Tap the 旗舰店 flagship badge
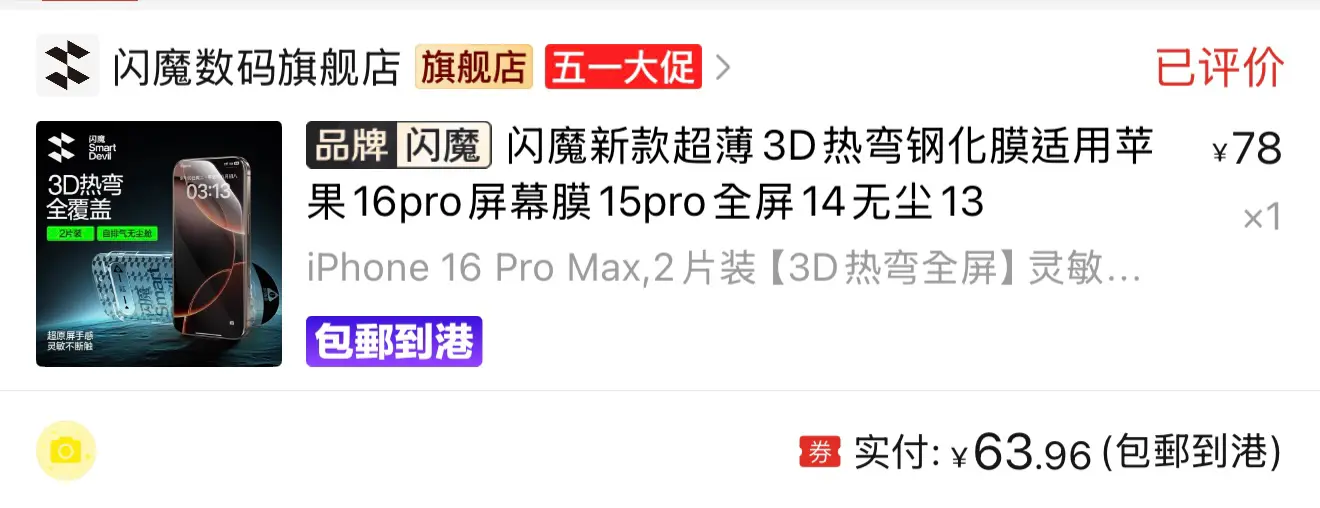This screenshot has width=1320, height=508. click(x=474, y=67)
